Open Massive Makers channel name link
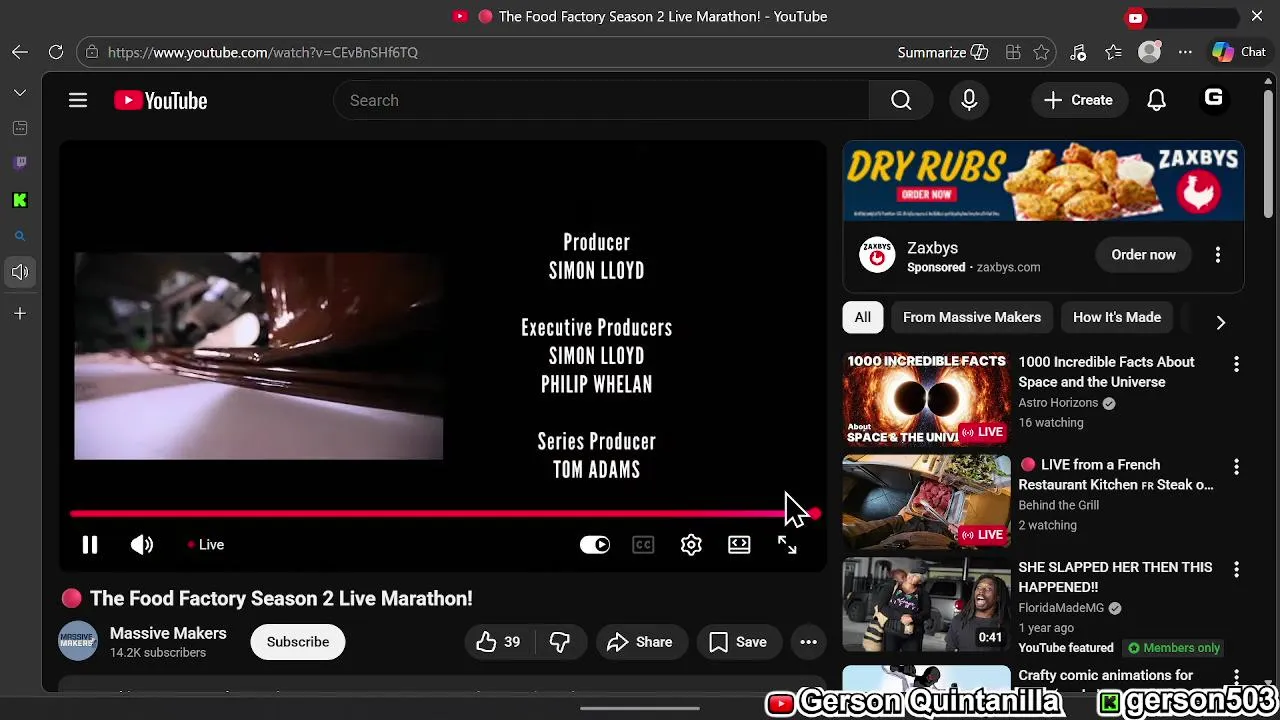Viewport: 1280px width, 720px height. coord(168,633)
